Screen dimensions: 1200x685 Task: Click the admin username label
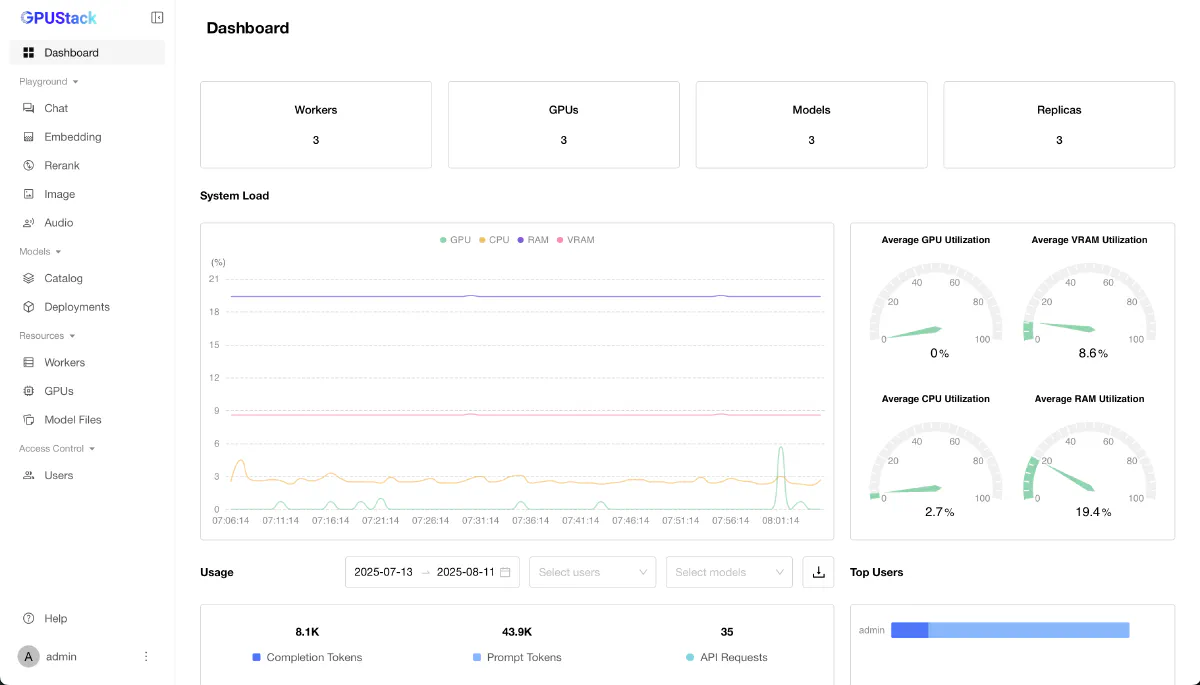[61, 657]
